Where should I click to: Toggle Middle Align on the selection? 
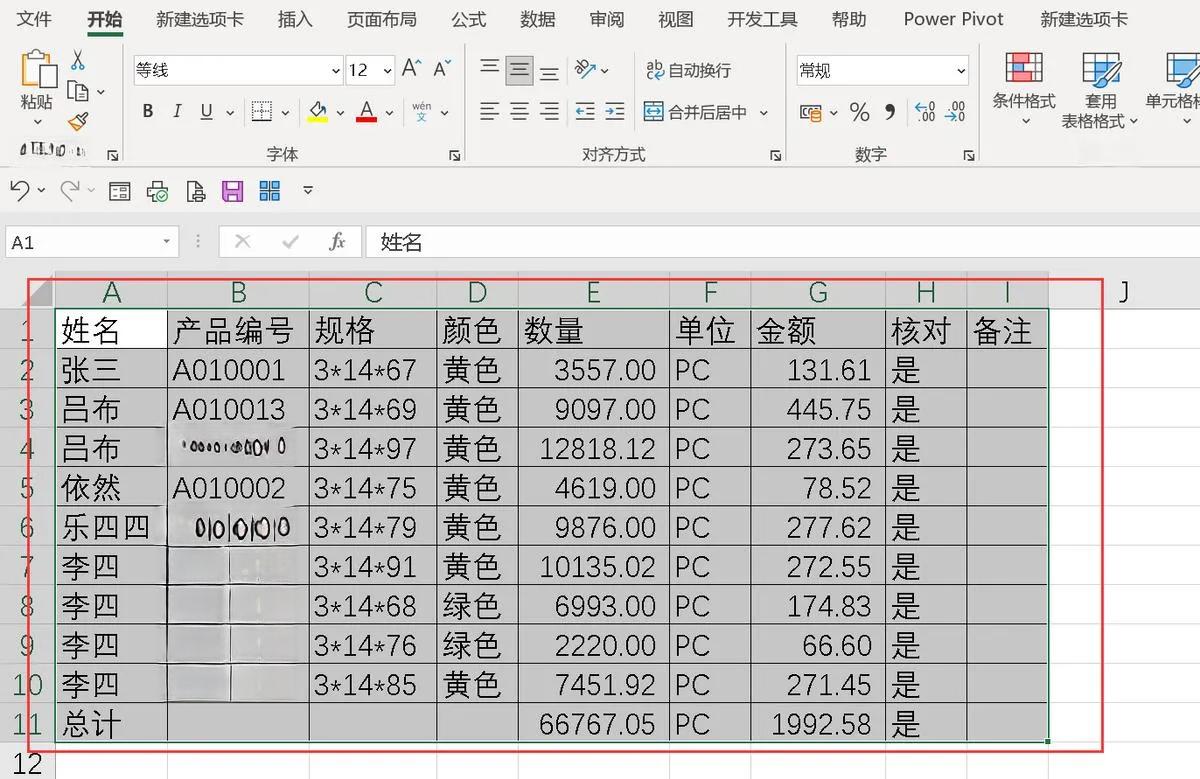pyautogui.click(x=519, y=69)
